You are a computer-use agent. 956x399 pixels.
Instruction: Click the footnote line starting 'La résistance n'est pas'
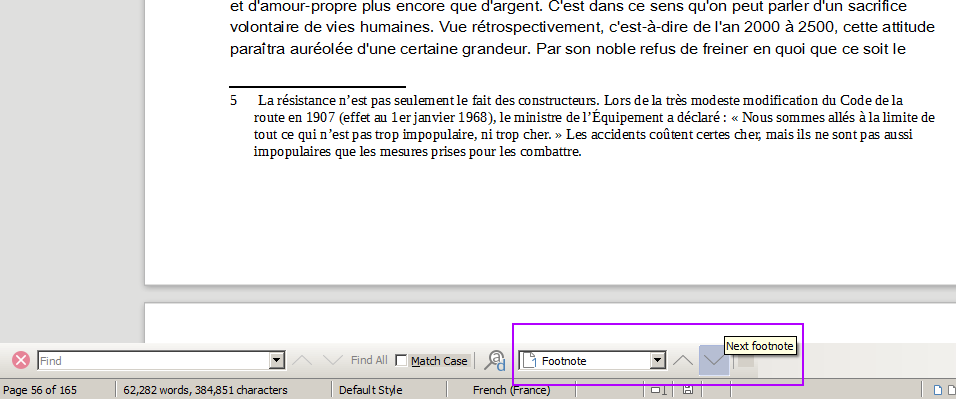click(x=580, y=100)
